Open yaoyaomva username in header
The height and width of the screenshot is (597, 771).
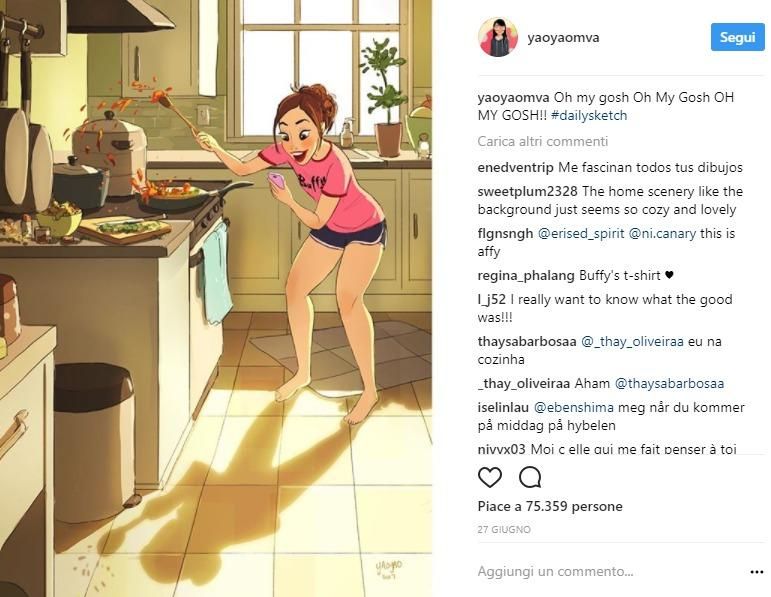click(x=563, y=38)
